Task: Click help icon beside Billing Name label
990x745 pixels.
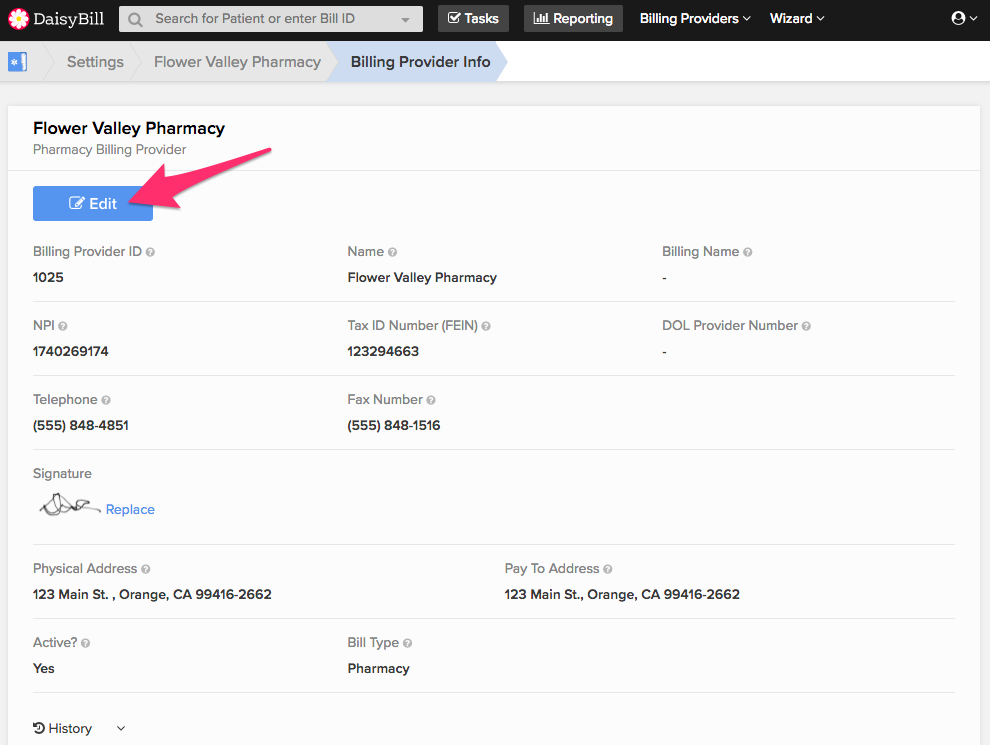Action: (x=748, y=252)
